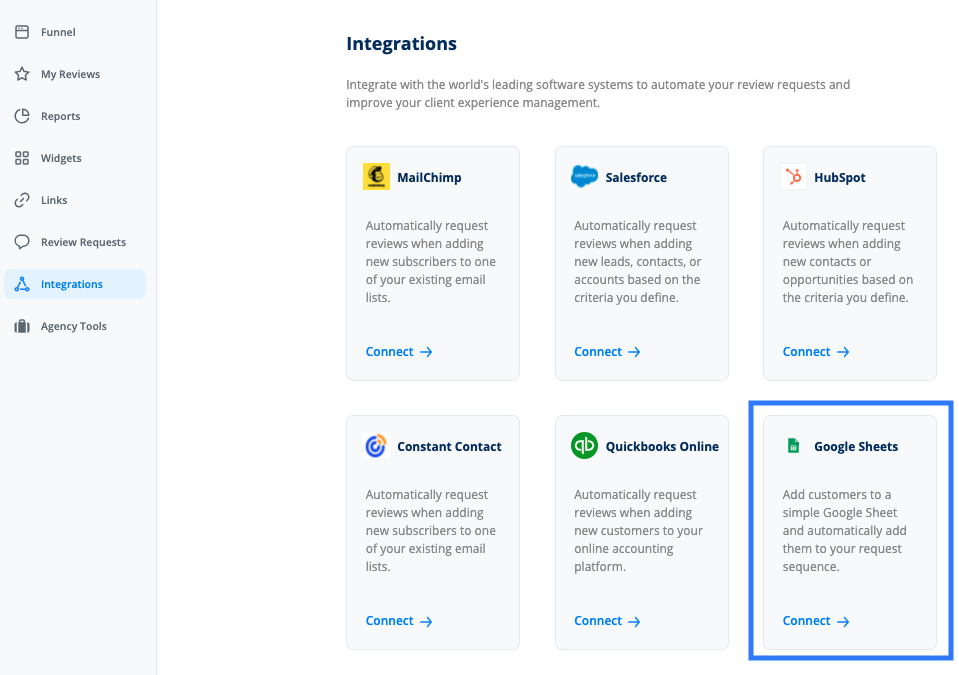This screenshot has width=959, height=675.
Task: Select the Google Sheets logo
Action: tap(792, 445)
